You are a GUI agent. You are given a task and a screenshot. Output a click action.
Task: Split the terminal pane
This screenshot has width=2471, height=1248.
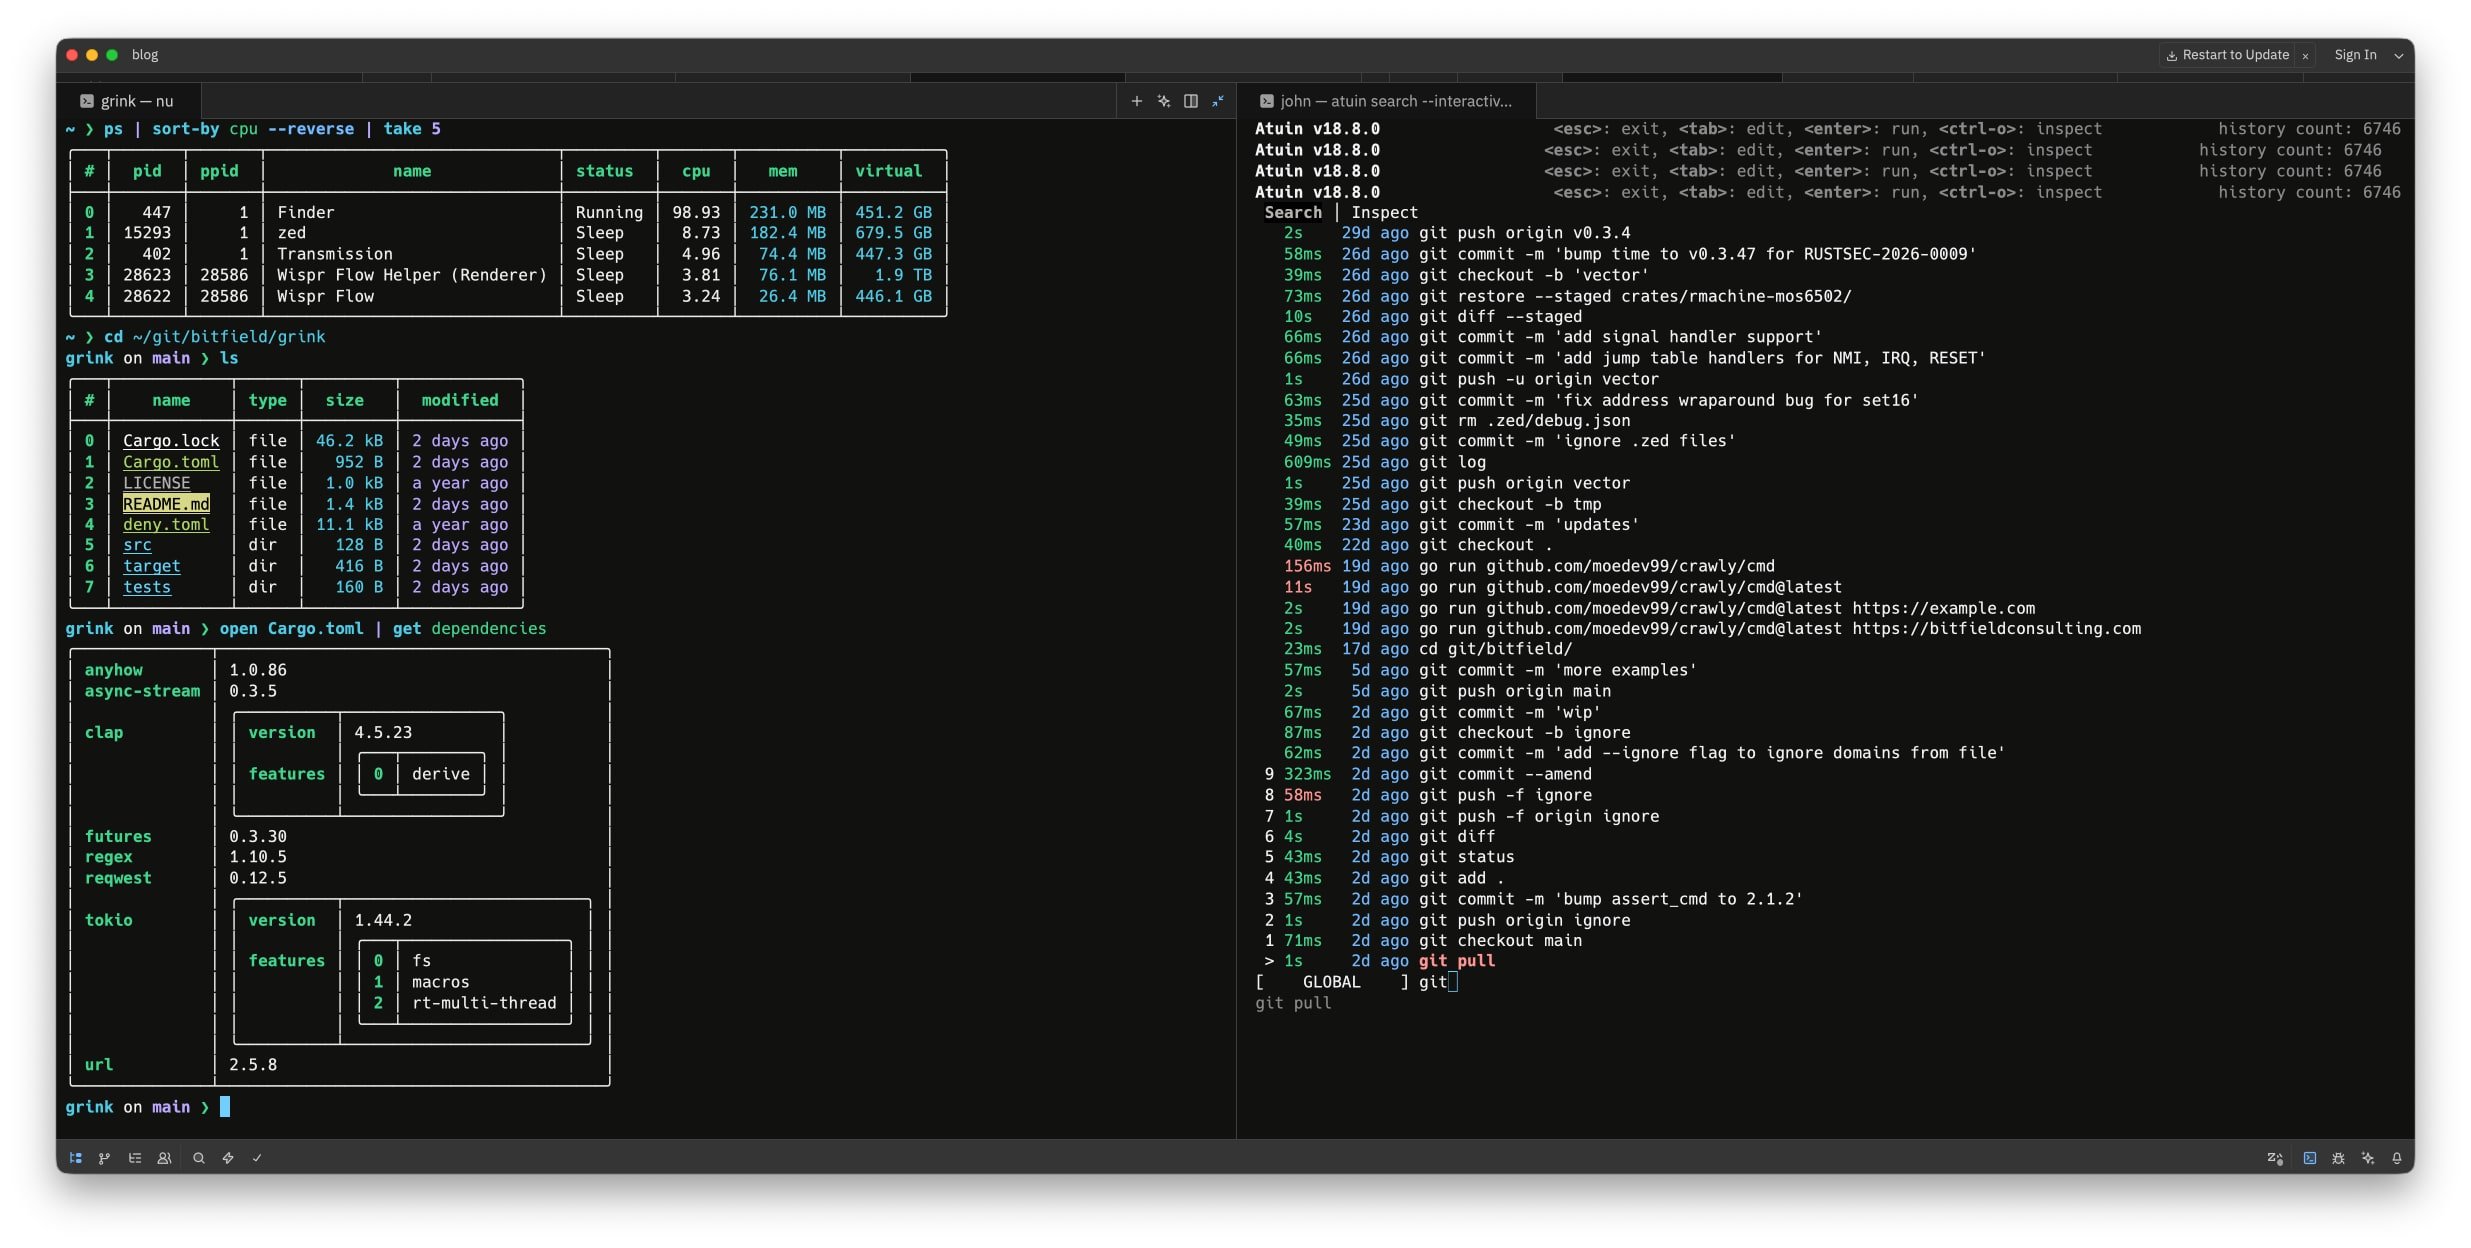[1191, 101]
